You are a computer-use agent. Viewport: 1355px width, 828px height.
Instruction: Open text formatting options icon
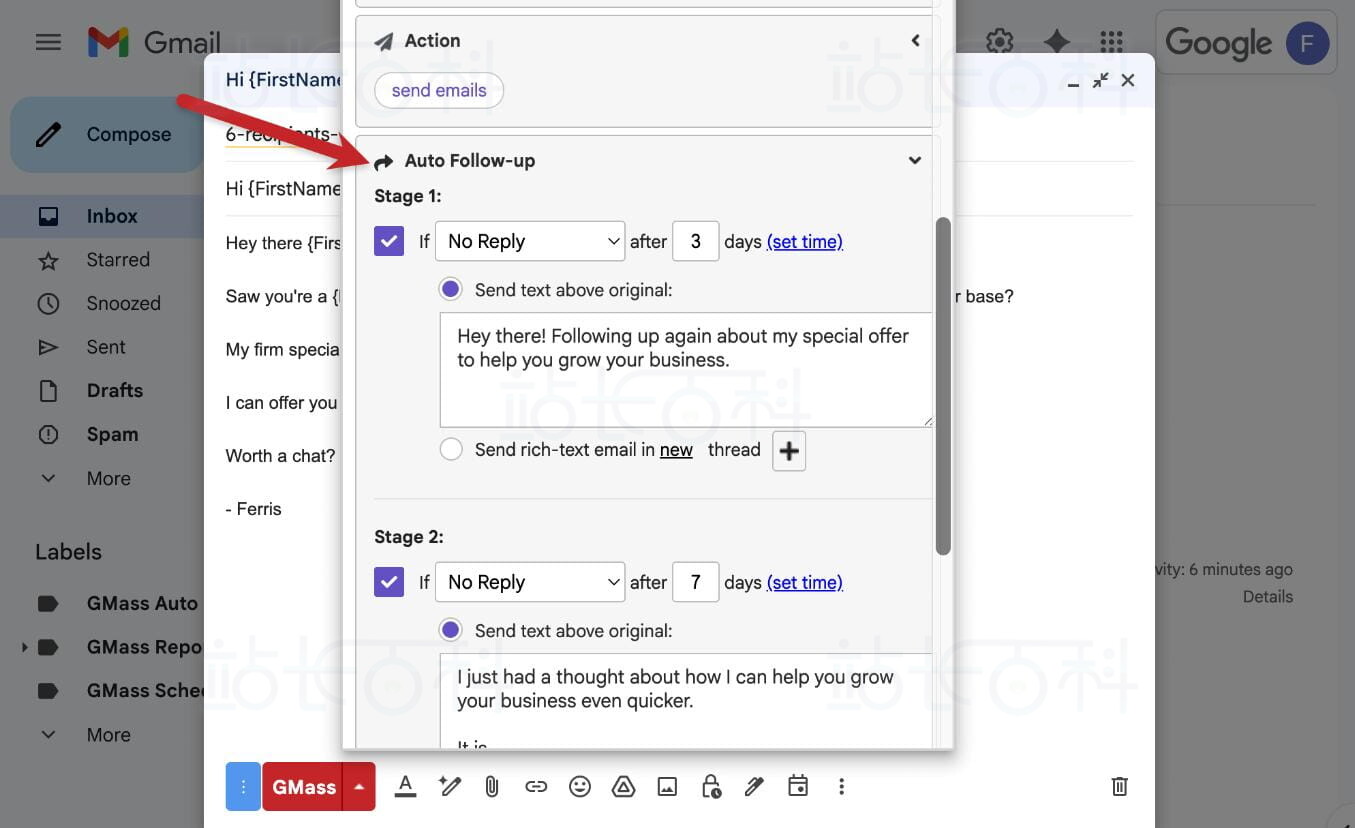[405, 787]
